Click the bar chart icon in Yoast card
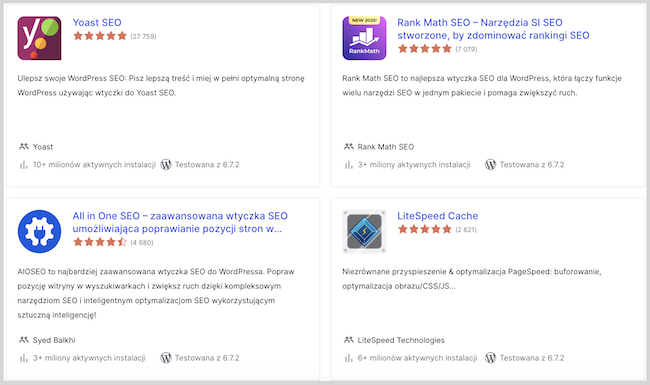The width and height of the screenshot is (650, 385). [x=24, y=165]
